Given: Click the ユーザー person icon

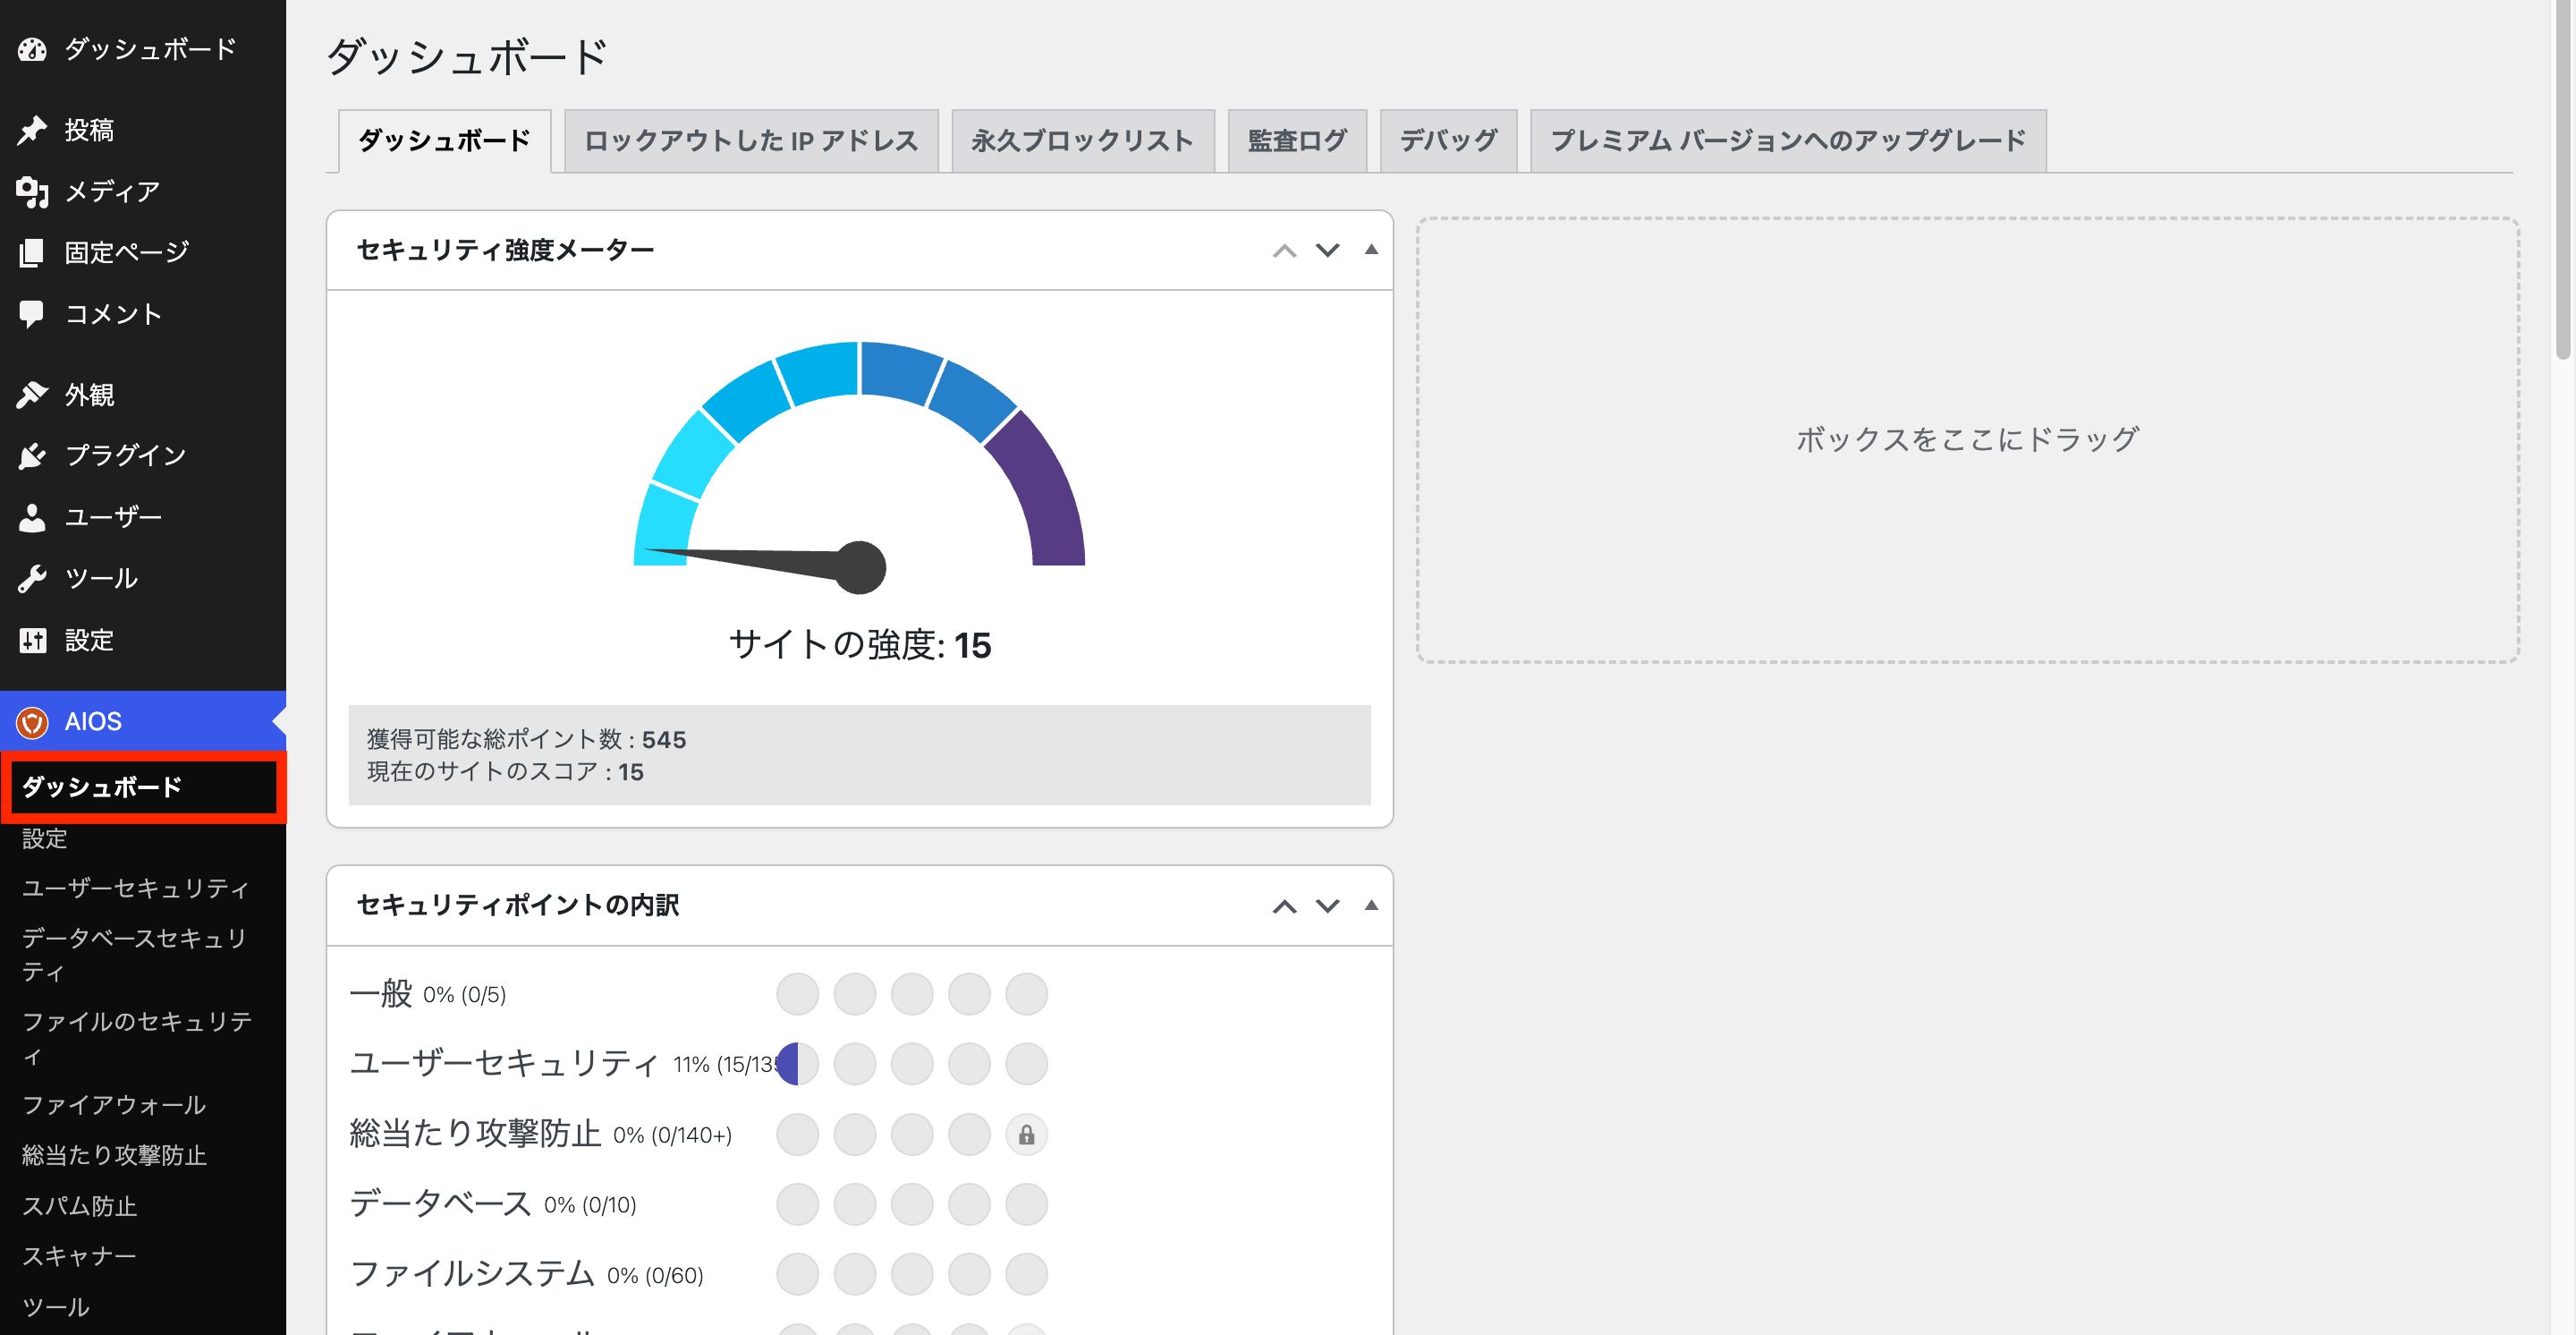Looking at the screenshot, I should pos(32,518).
